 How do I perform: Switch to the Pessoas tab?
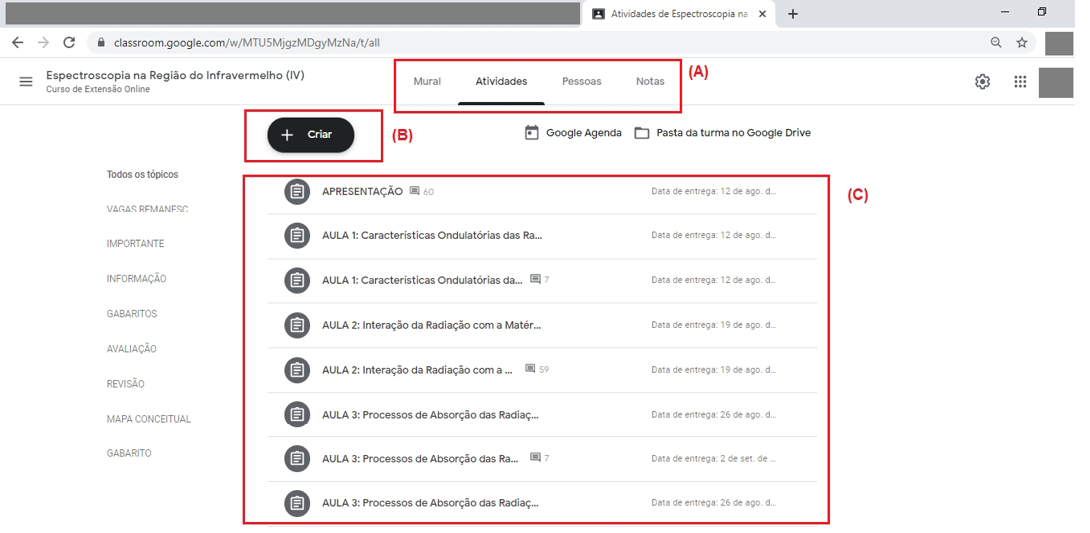581,81
